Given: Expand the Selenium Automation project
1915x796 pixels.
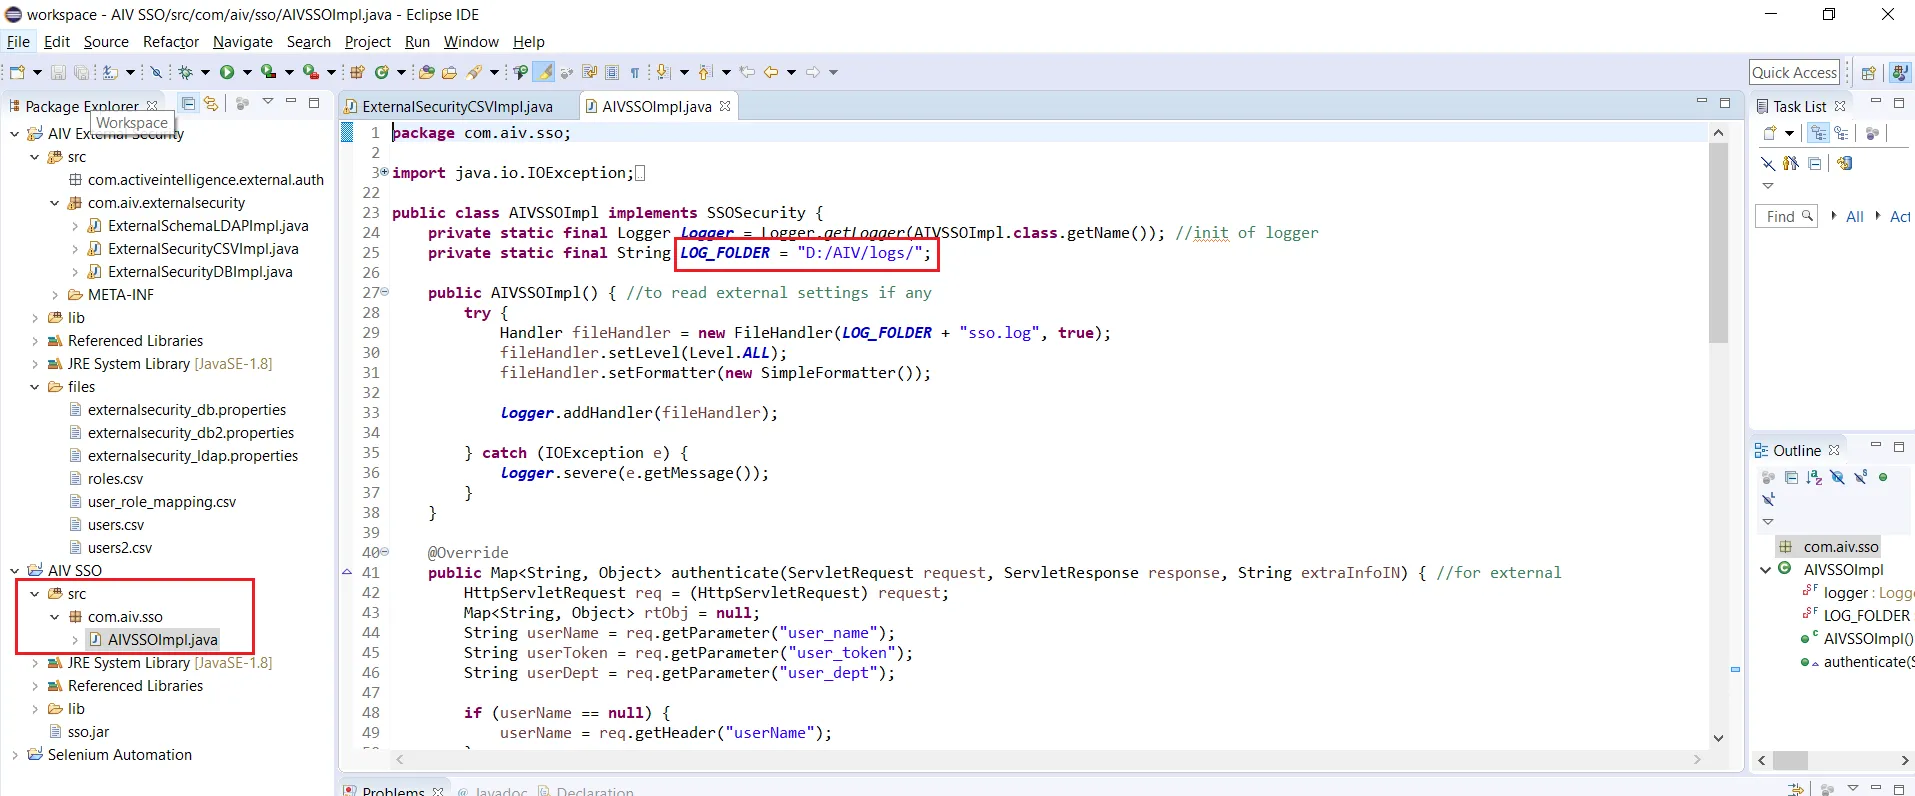Looking at the screenshot, I should (14, 755).
